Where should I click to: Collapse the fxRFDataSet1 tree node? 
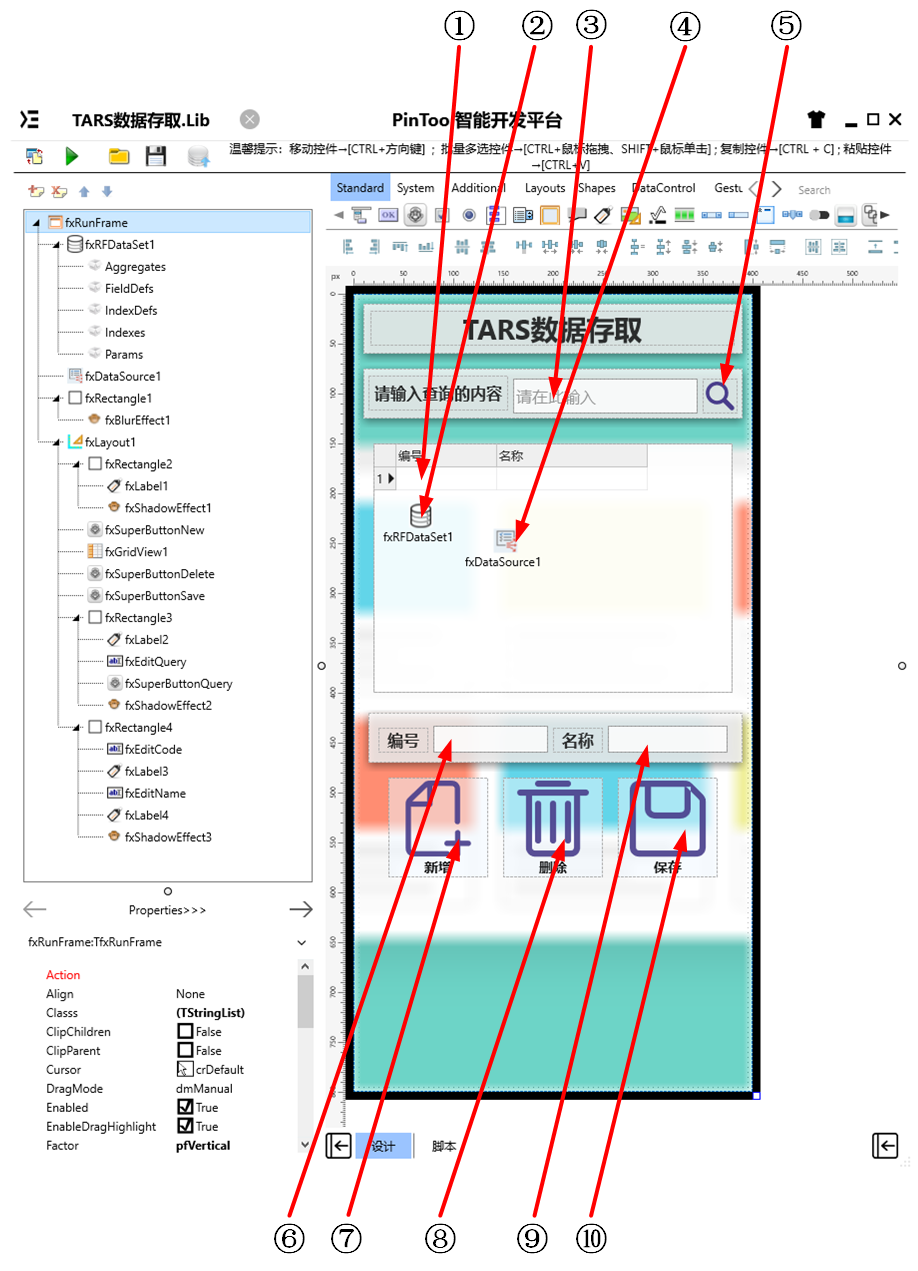click(x=57, y=245)
